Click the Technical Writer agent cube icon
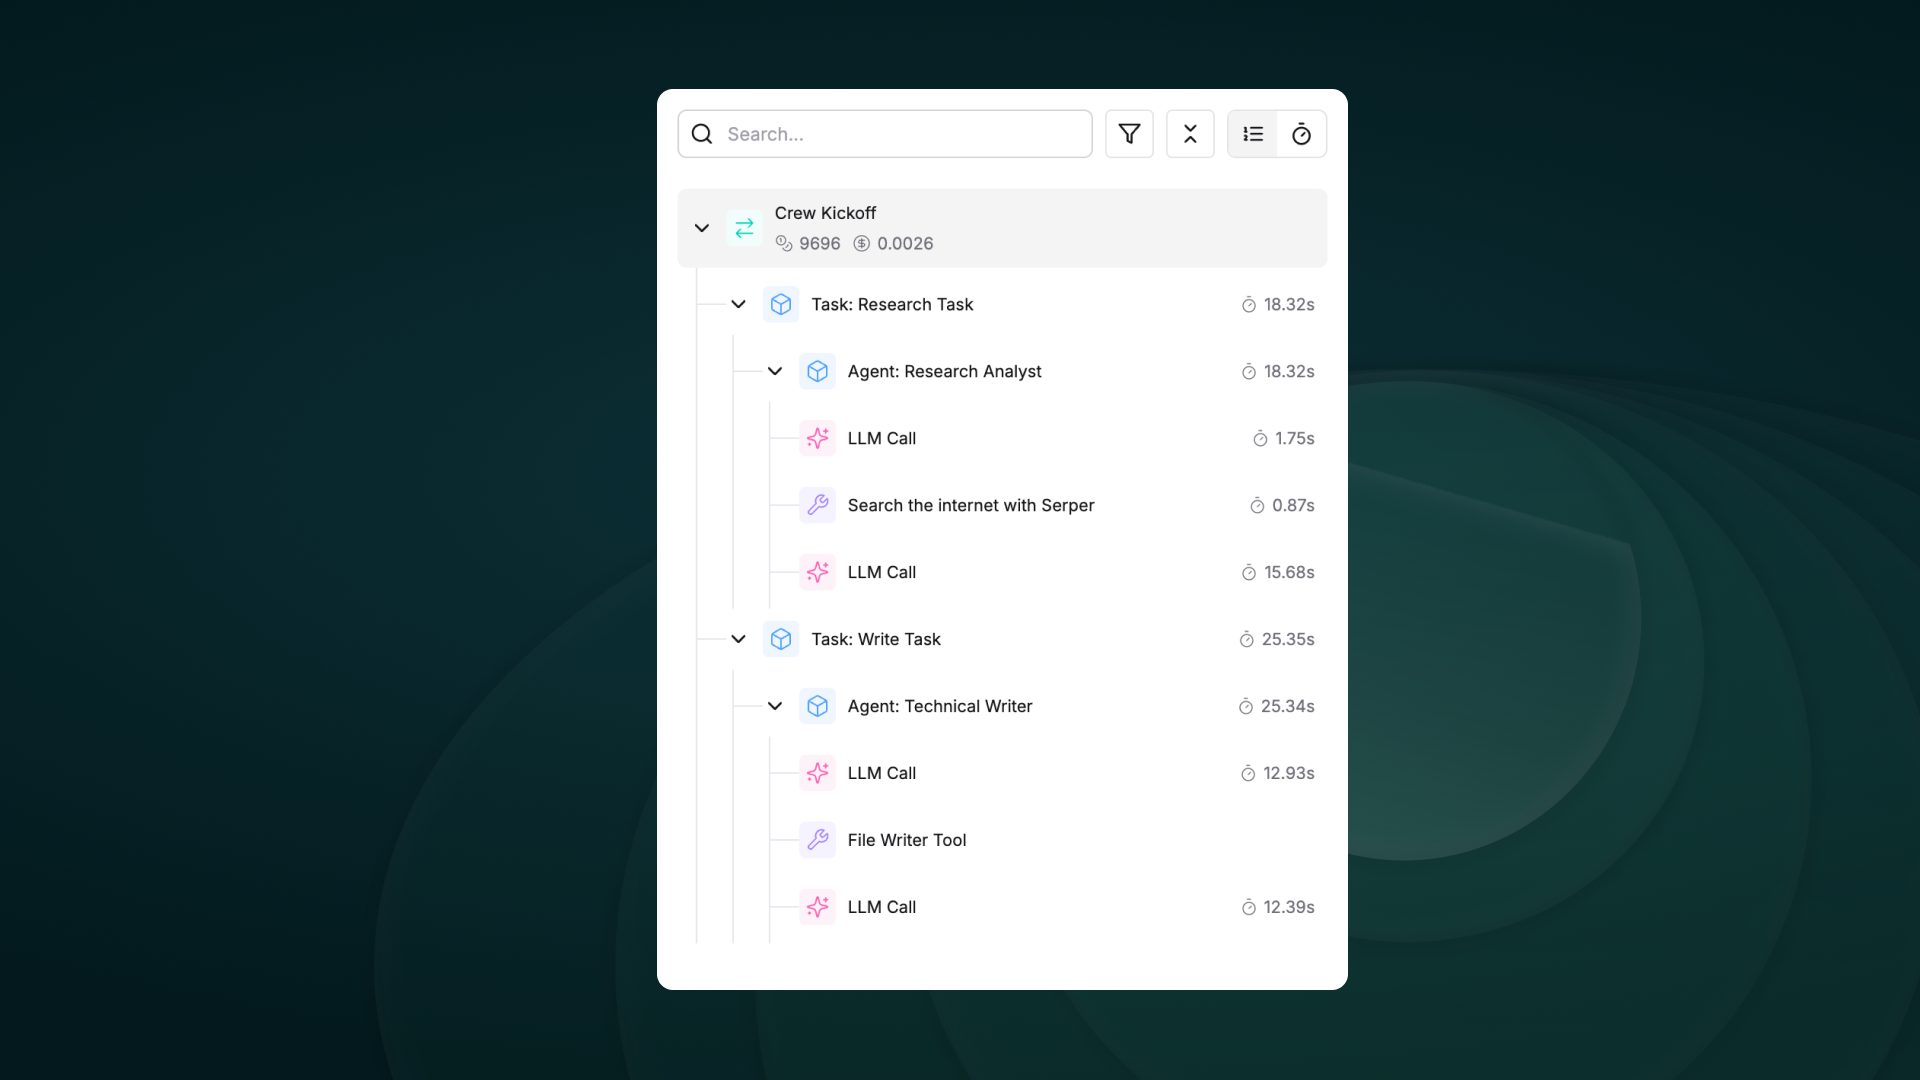Viewport: 1920px width, 1080px height. 817,706
